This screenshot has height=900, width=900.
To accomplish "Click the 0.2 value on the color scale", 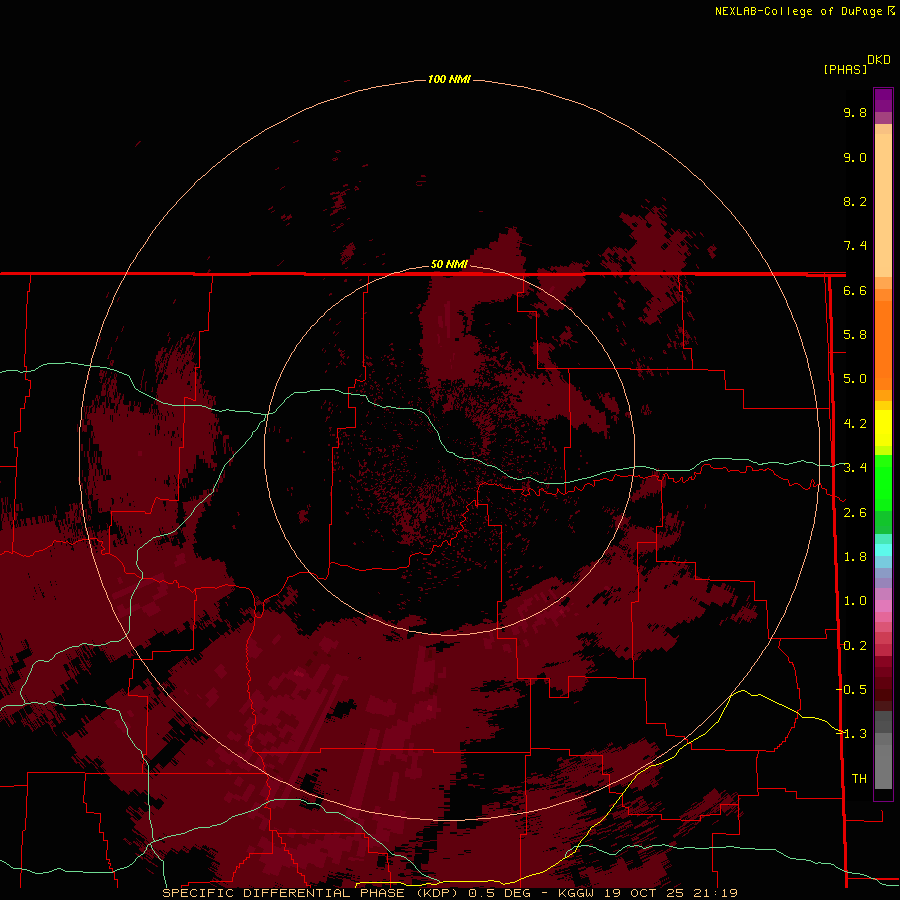I will click(x=855, y=646).
